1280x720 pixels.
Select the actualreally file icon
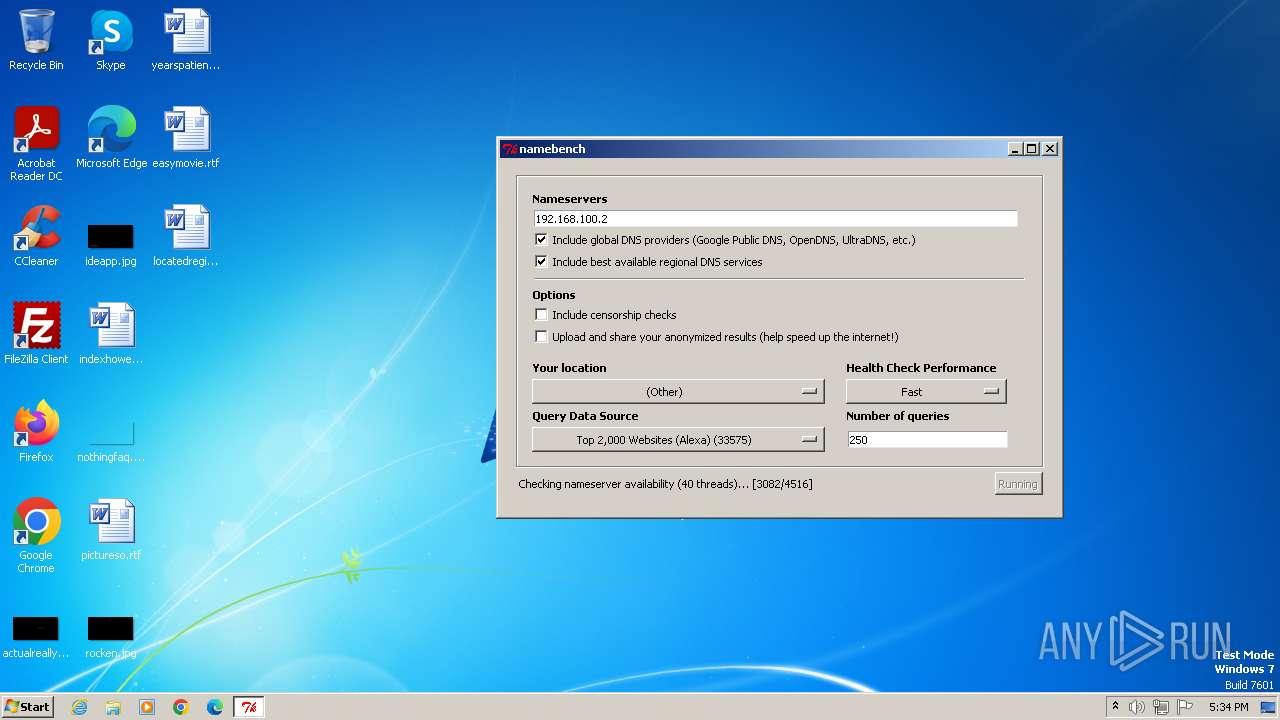[36, 636]
